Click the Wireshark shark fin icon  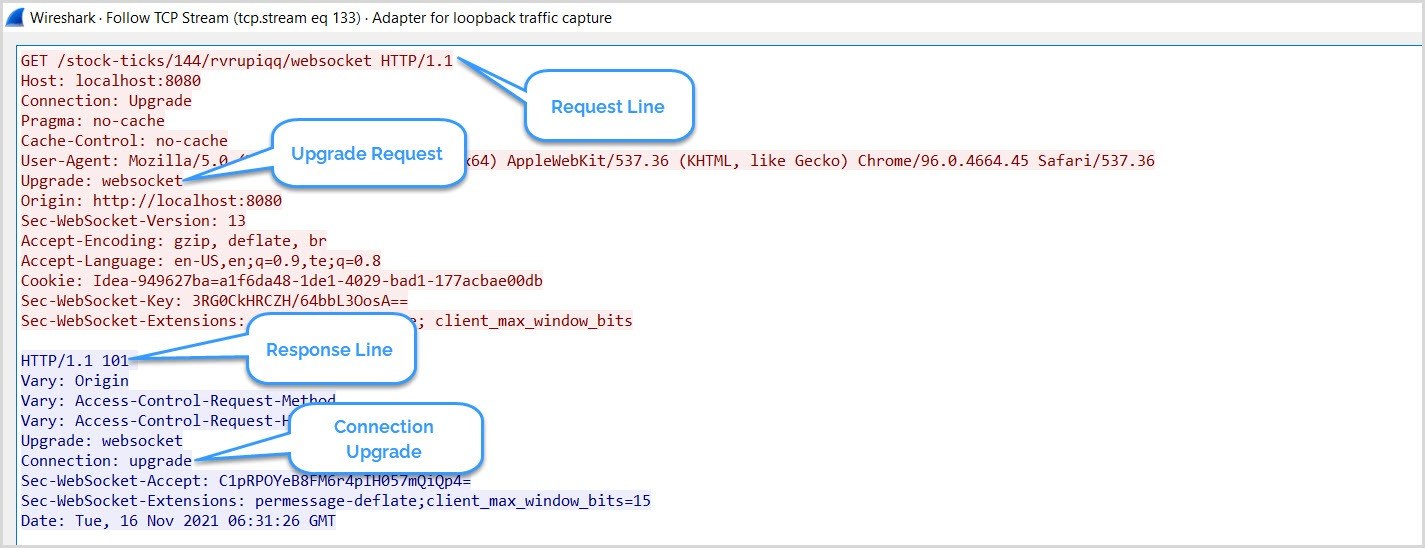point(16,17)
